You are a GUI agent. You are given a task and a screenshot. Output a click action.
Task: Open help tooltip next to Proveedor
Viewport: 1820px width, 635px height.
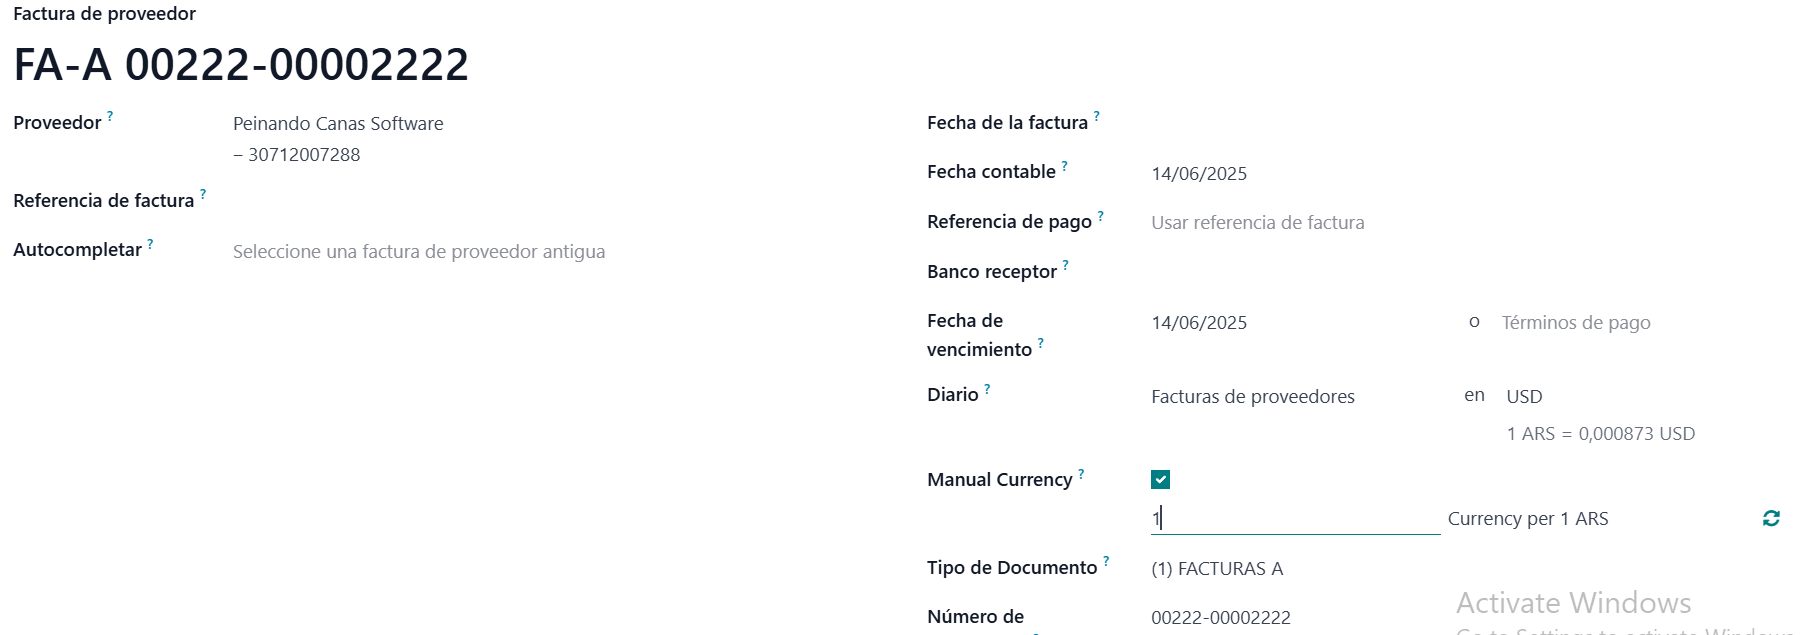click(x=110, y=116)
